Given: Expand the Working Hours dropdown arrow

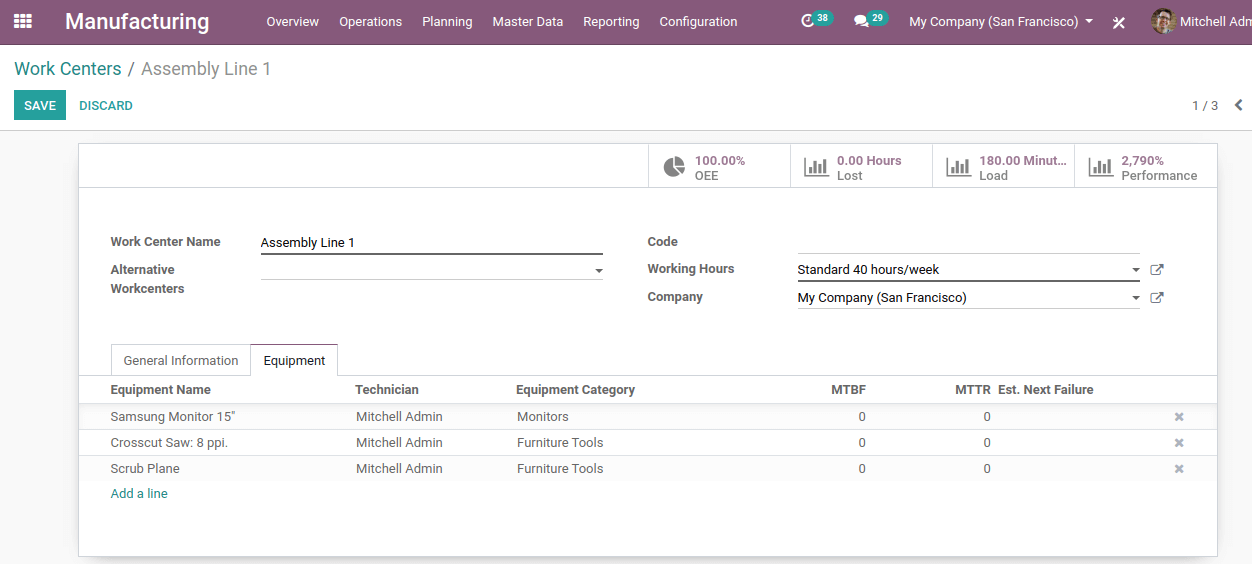Looking at the screenshot, I should tap(1135, 270).
